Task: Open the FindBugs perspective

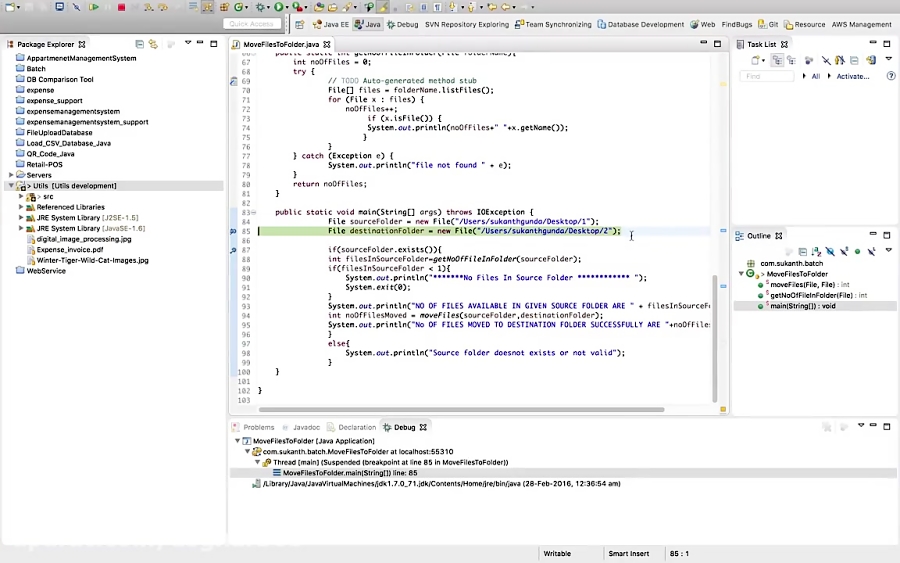Action: coord(736,24)
